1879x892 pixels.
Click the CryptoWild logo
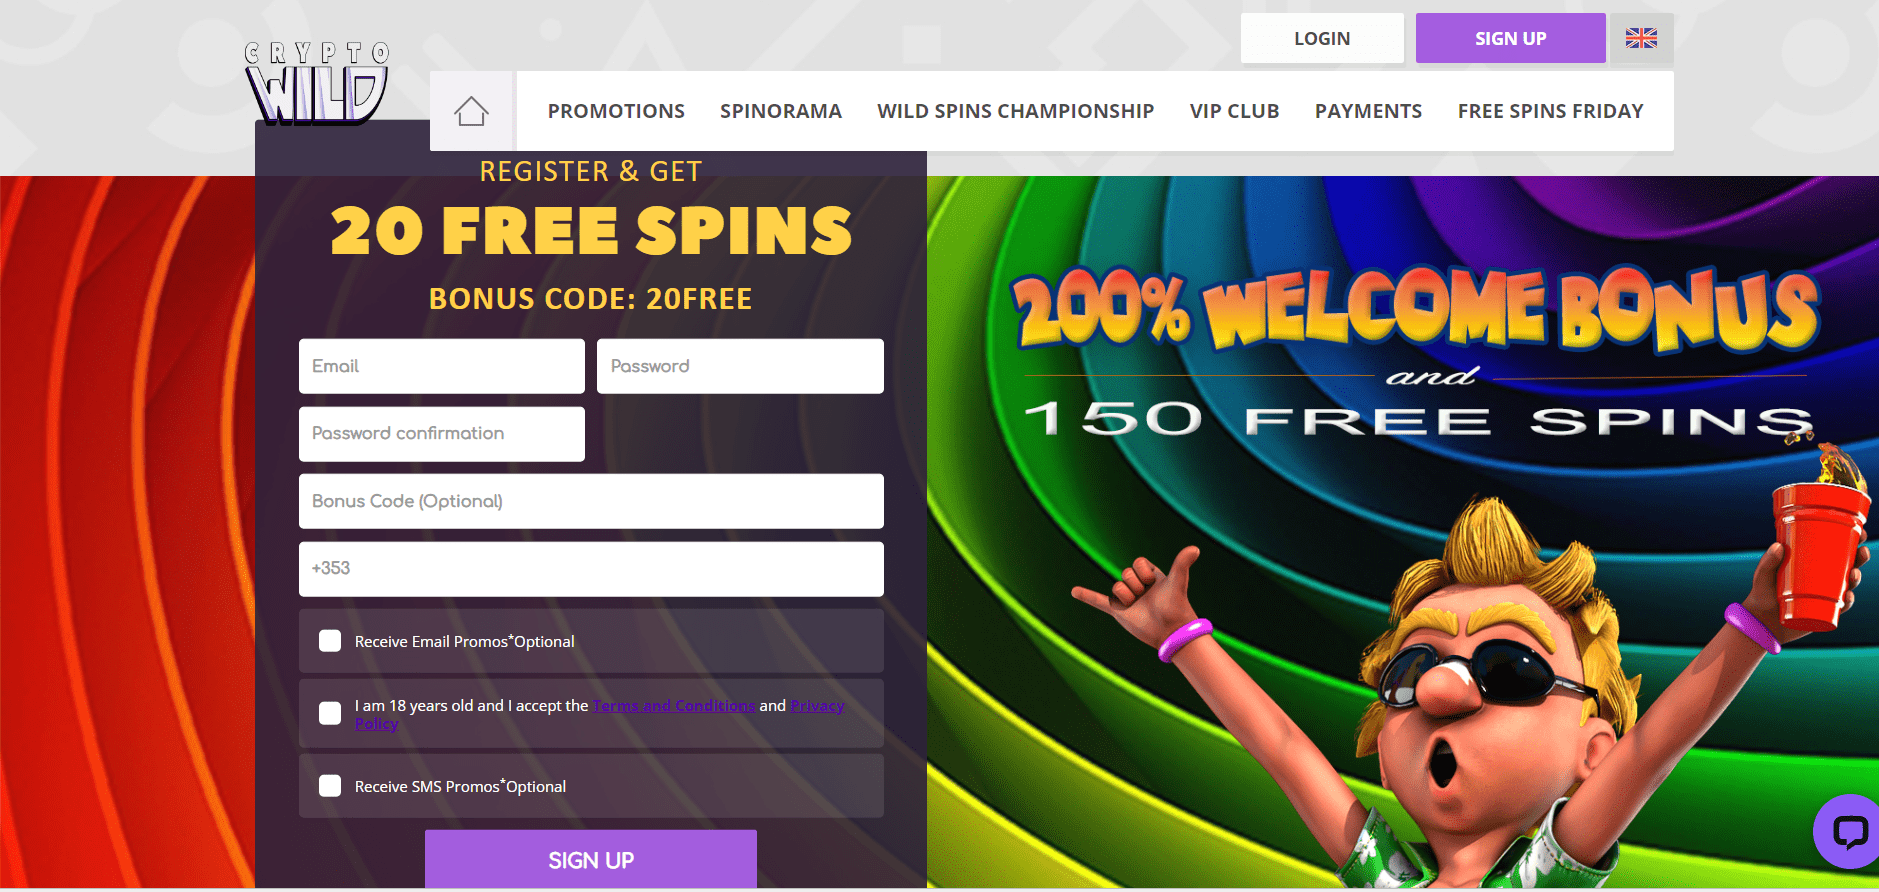click(x=318, y=83)
